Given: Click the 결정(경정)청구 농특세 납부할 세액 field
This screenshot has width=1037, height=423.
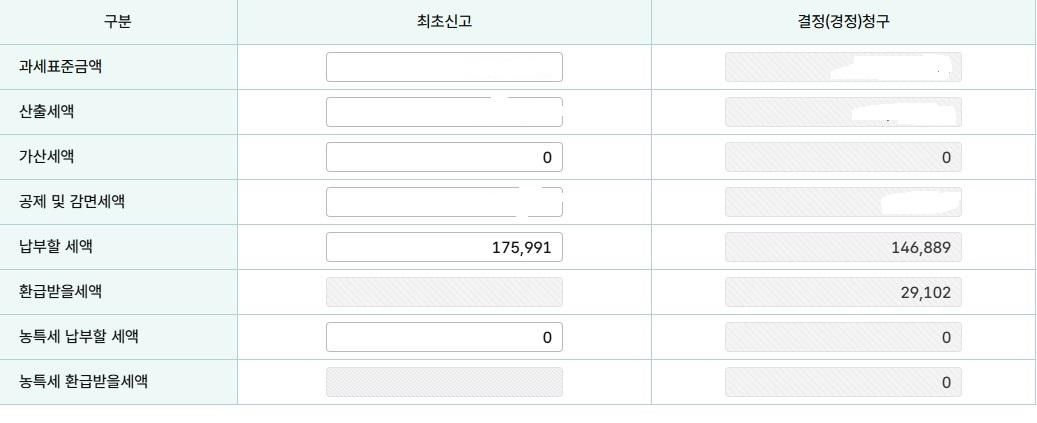Looking at the screenshot, I should coord(843,337).
